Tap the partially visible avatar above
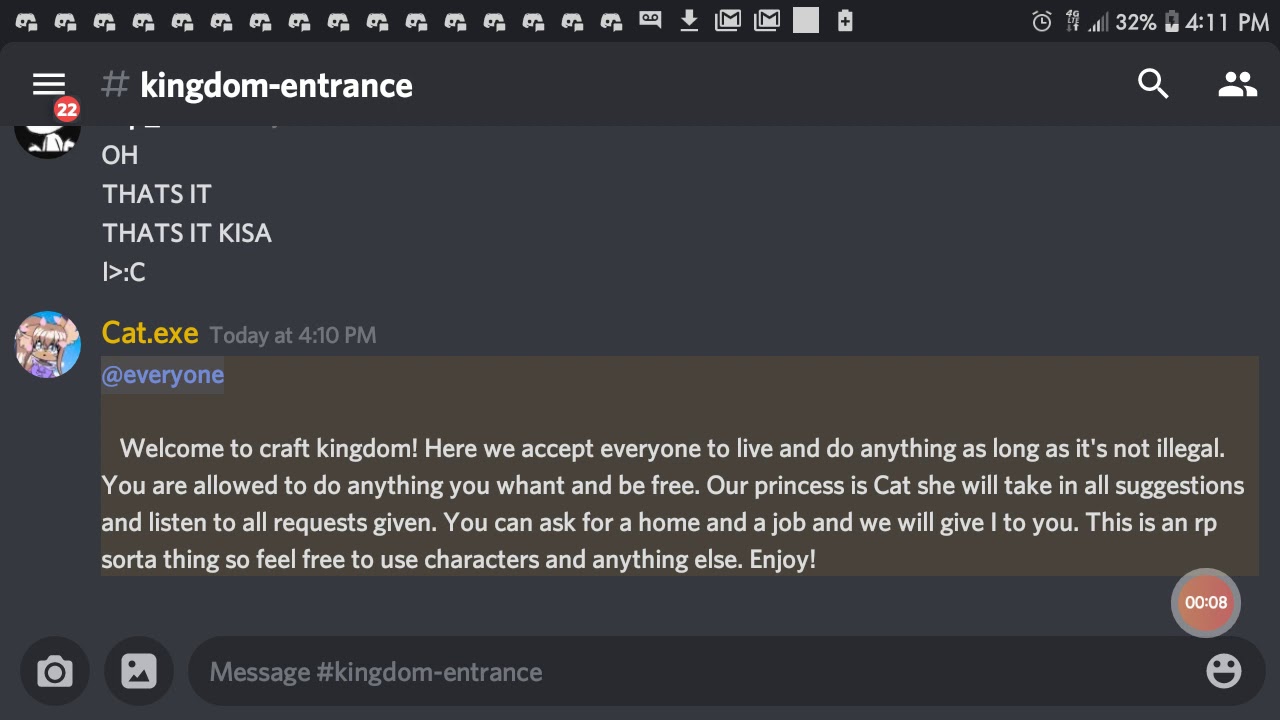 [47, 138]
